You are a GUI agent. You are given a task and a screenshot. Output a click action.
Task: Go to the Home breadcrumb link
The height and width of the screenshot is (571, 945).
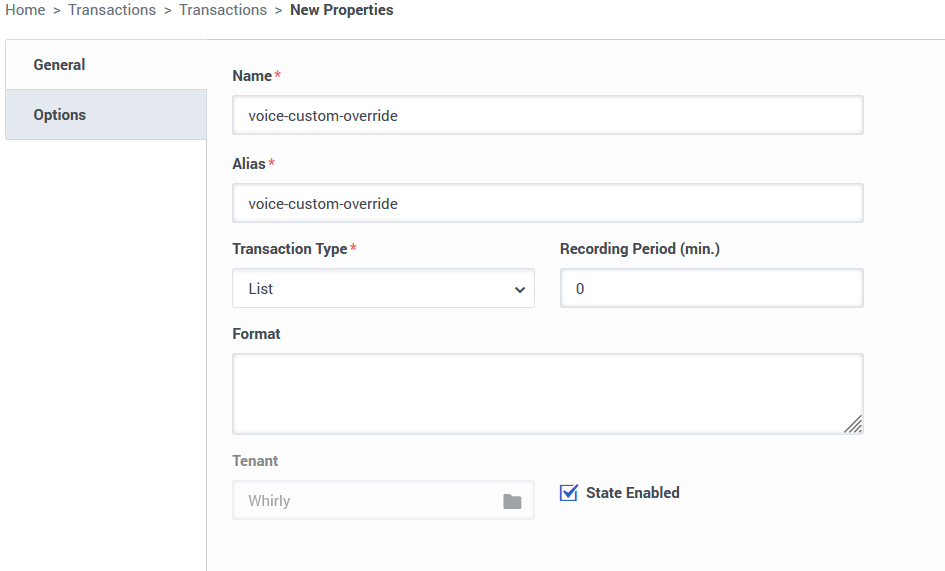pyautogui.click(x=25, y=10)
